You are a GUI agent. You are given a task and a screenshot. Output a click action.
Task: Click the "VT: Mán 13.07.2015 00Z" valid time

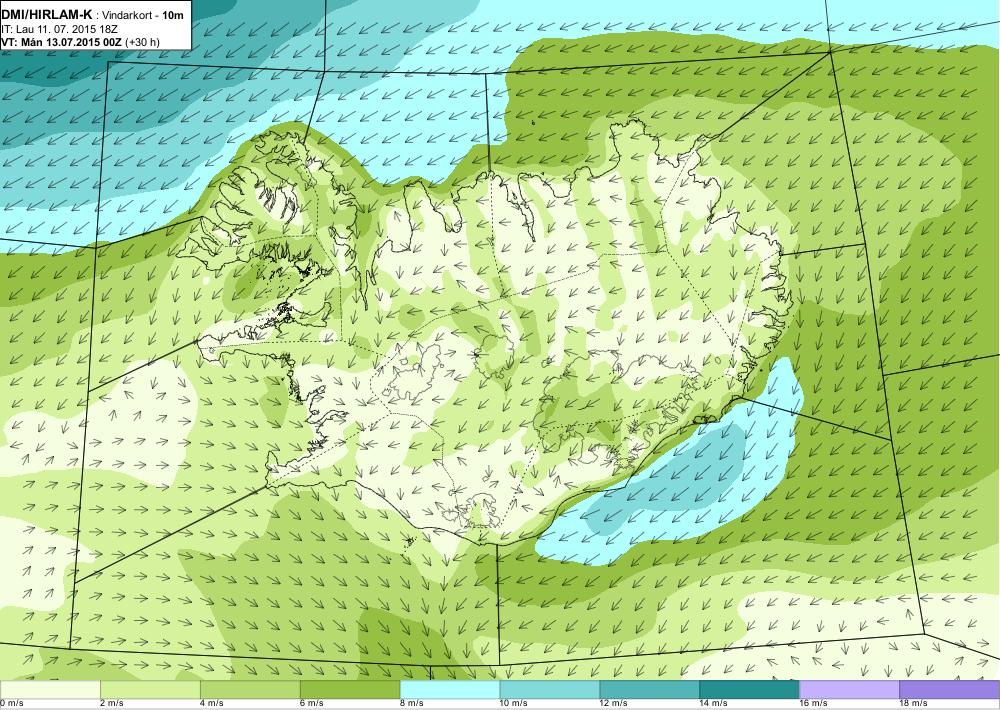(x=62, y=42)
